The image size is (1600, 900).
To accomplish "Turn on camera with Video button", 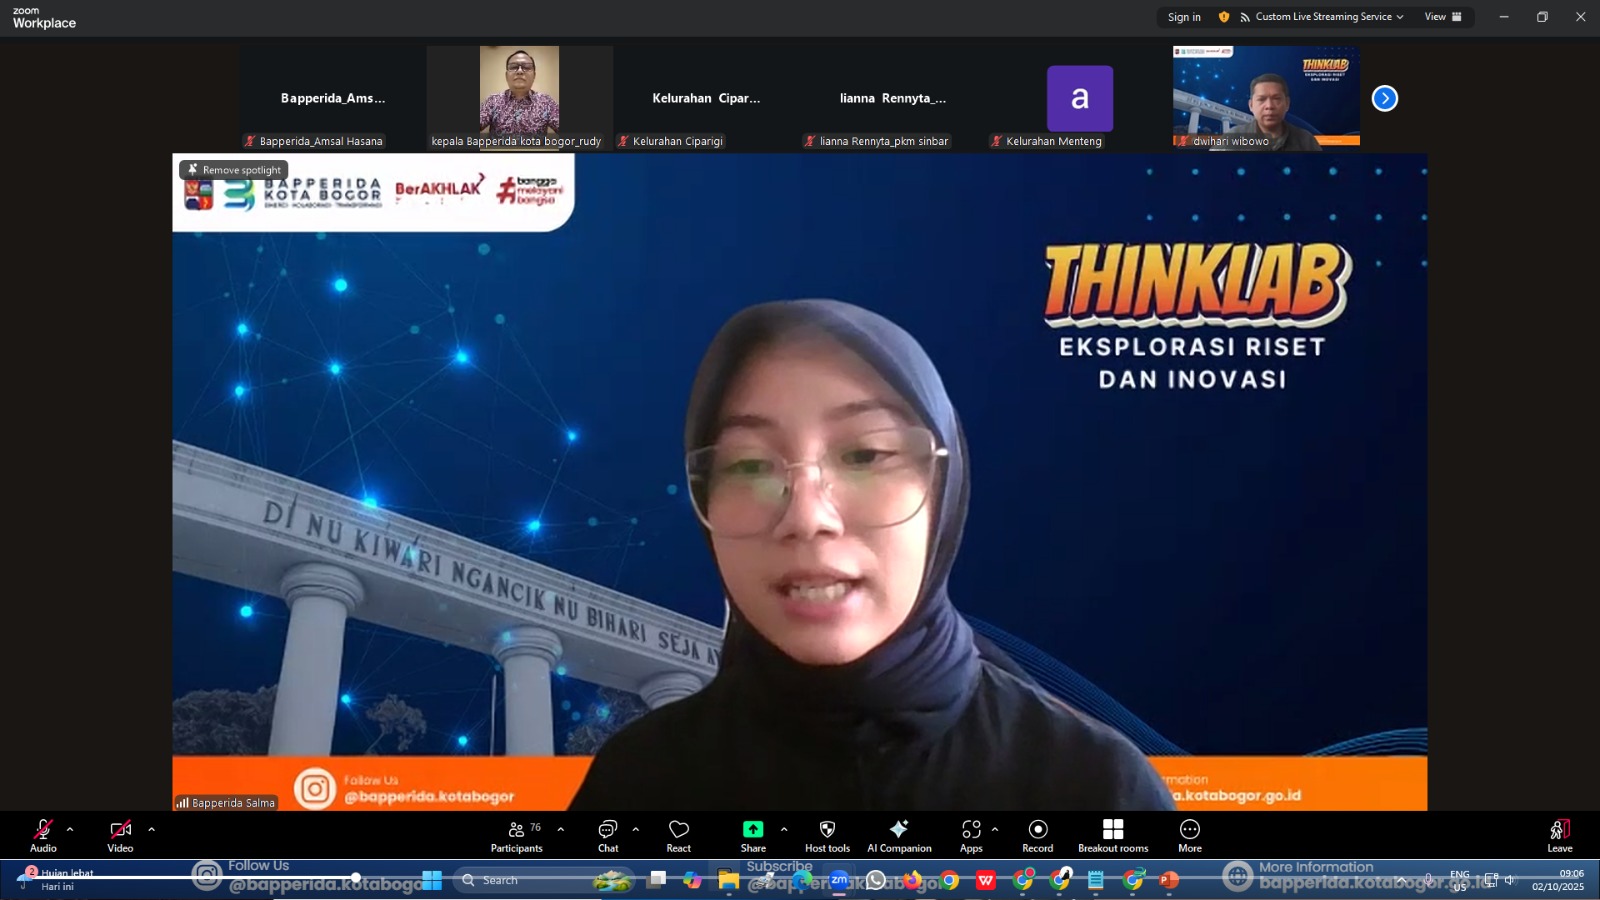I will 120,835.
